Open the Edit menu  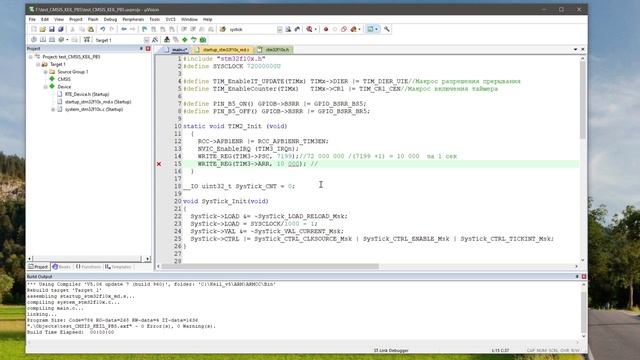coord(45,19)
